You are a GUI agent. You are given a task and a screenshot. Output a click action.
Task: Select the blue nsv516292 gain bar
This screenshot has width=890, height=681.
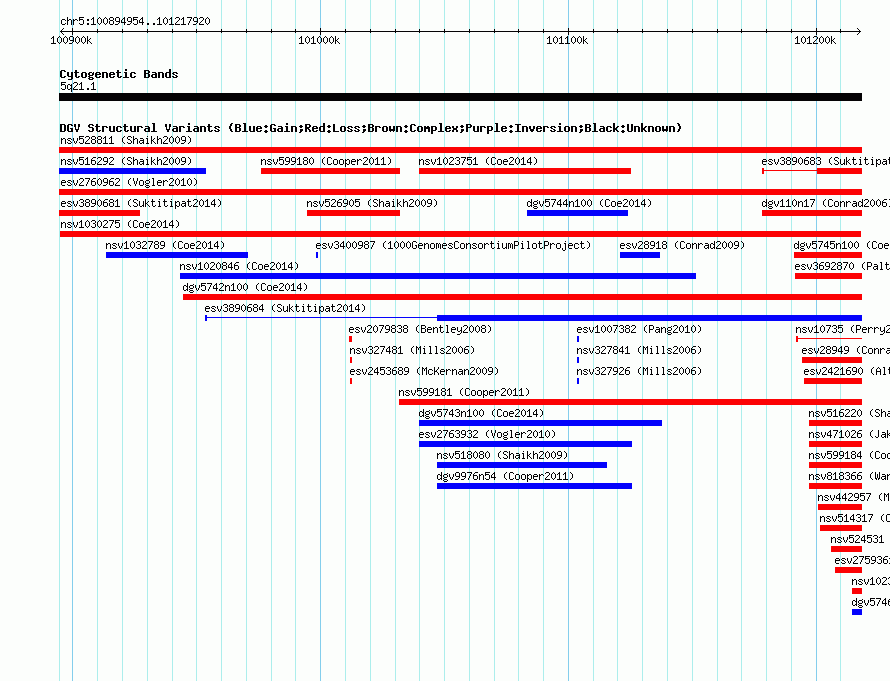coord(133,171)
